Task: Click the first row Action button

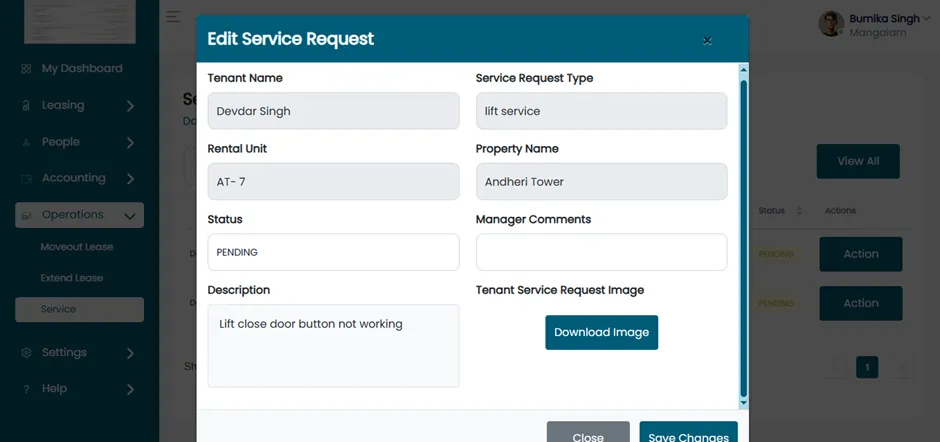Action: 861,254
